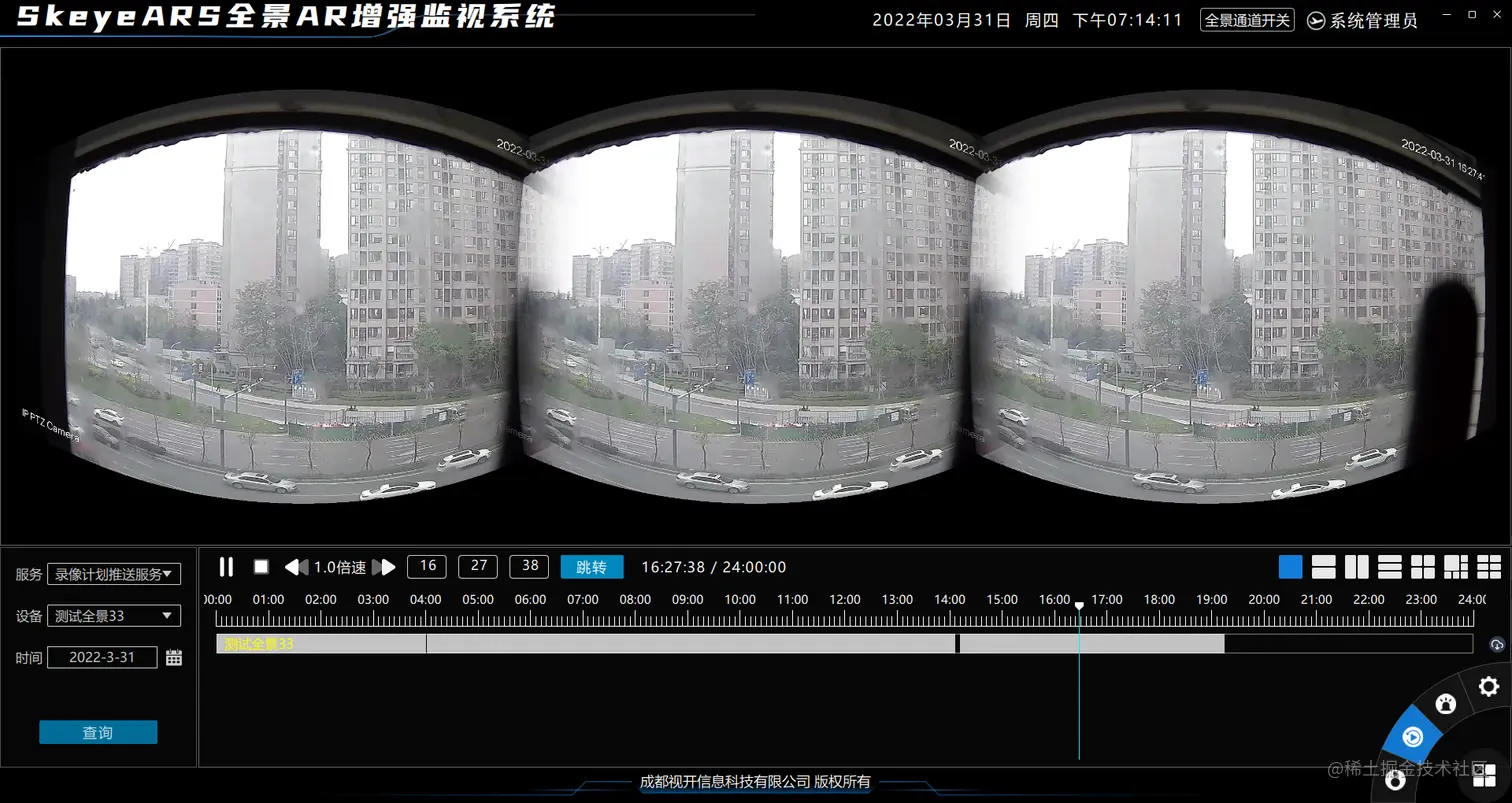Click the 时间 date field 2022-3-31
1512x803 pixels.
click(x=102, y=657)
